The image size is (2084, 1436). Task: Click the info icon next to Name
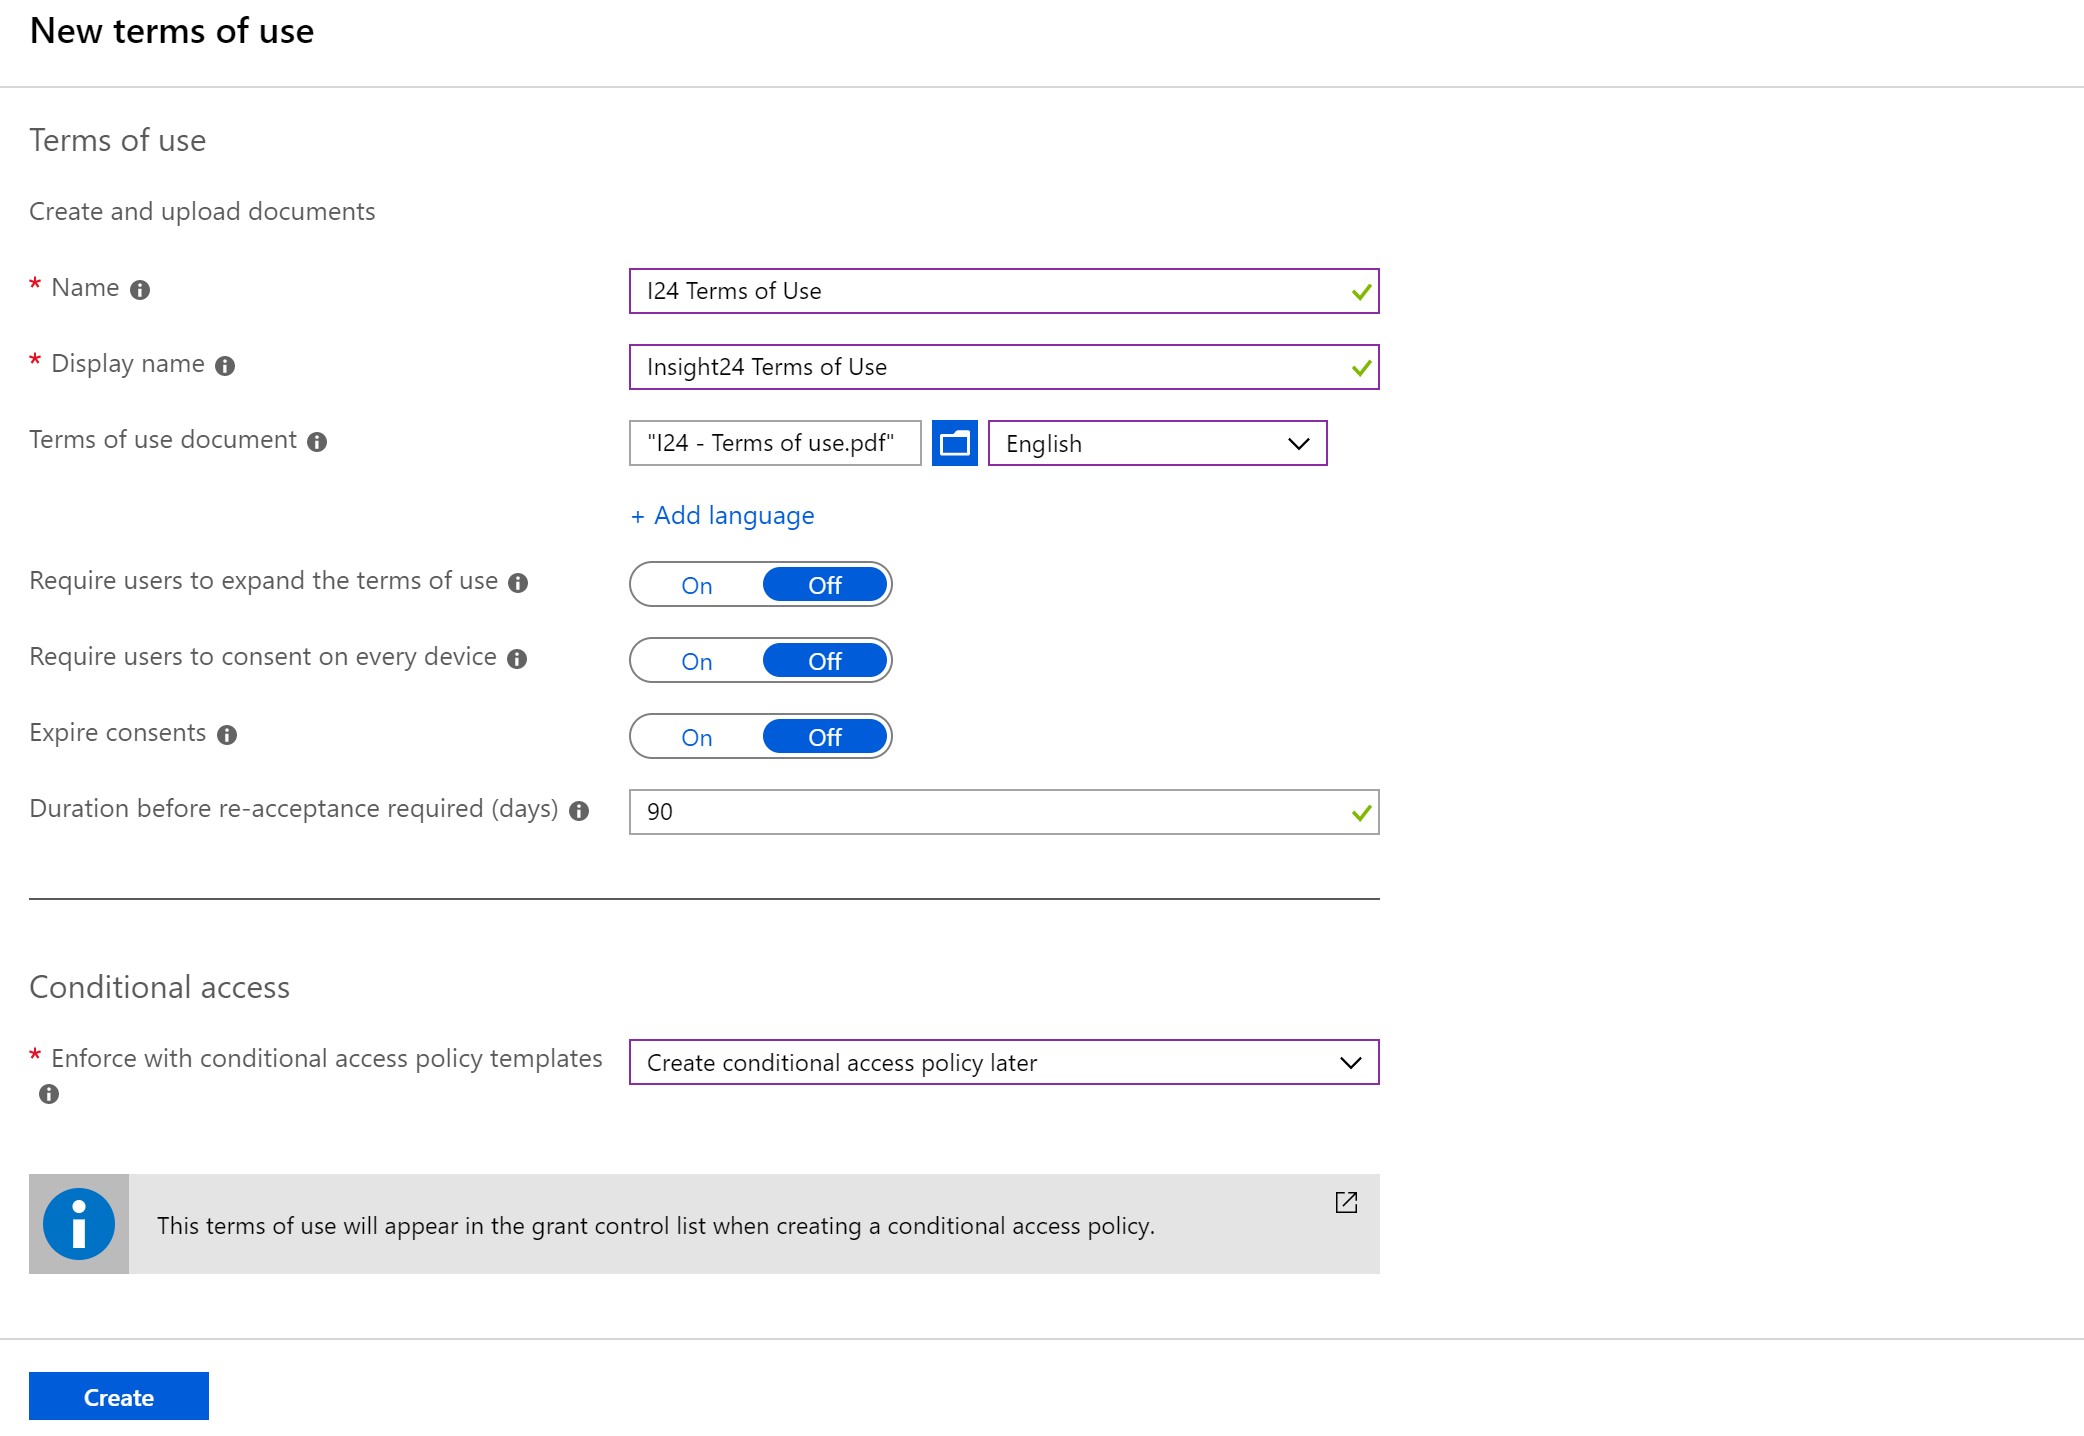(x=140, y=290)
